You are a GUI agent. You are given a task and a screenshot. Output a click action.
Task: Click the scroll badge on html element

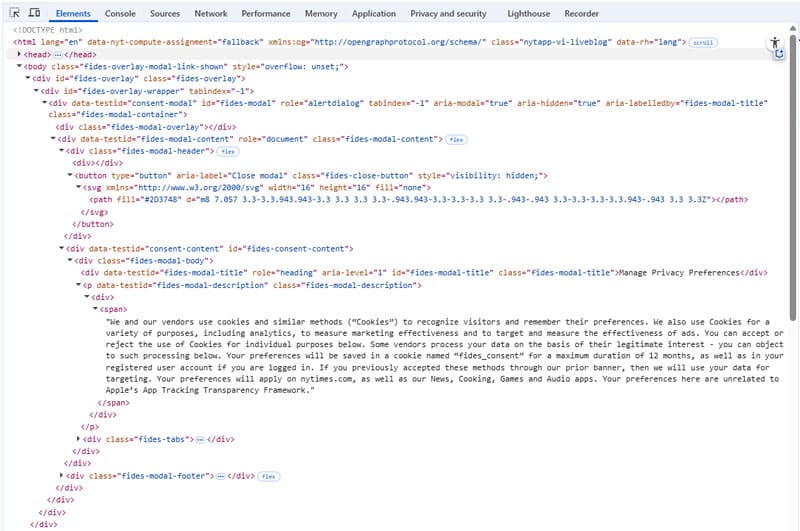(703, 42)
